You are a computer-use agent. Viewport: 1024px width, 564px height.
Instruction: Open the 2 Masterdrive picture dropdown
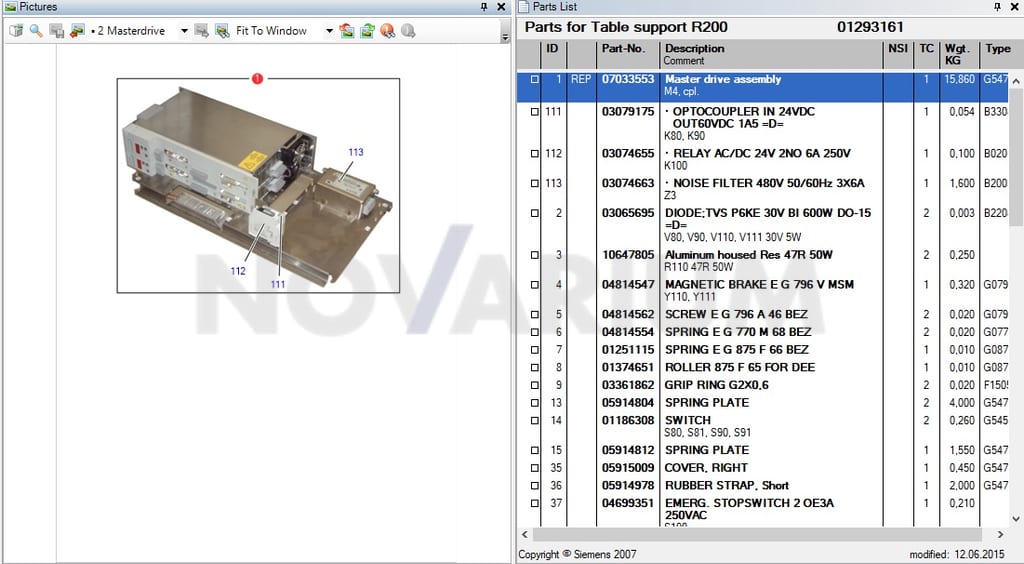click(184, 31)
